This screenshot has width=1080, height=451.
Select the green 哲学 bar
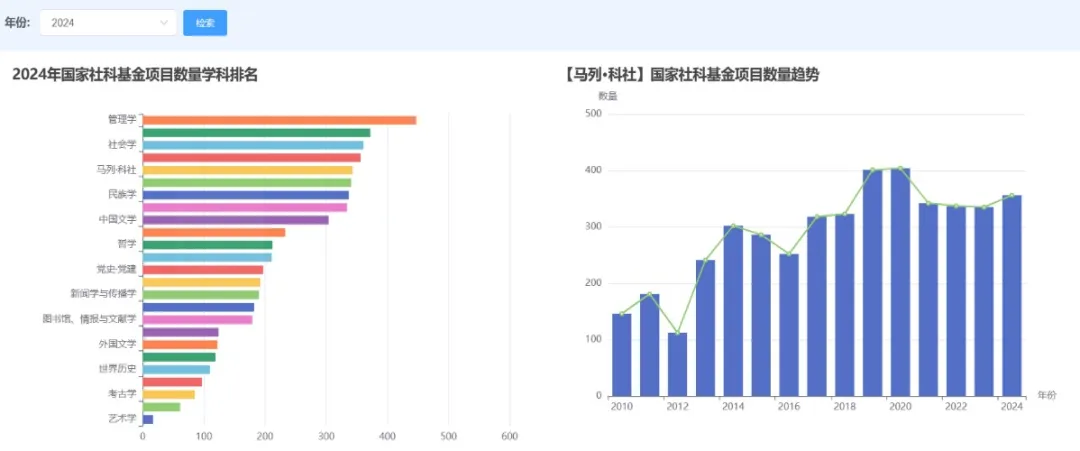(x=207, y=245)
